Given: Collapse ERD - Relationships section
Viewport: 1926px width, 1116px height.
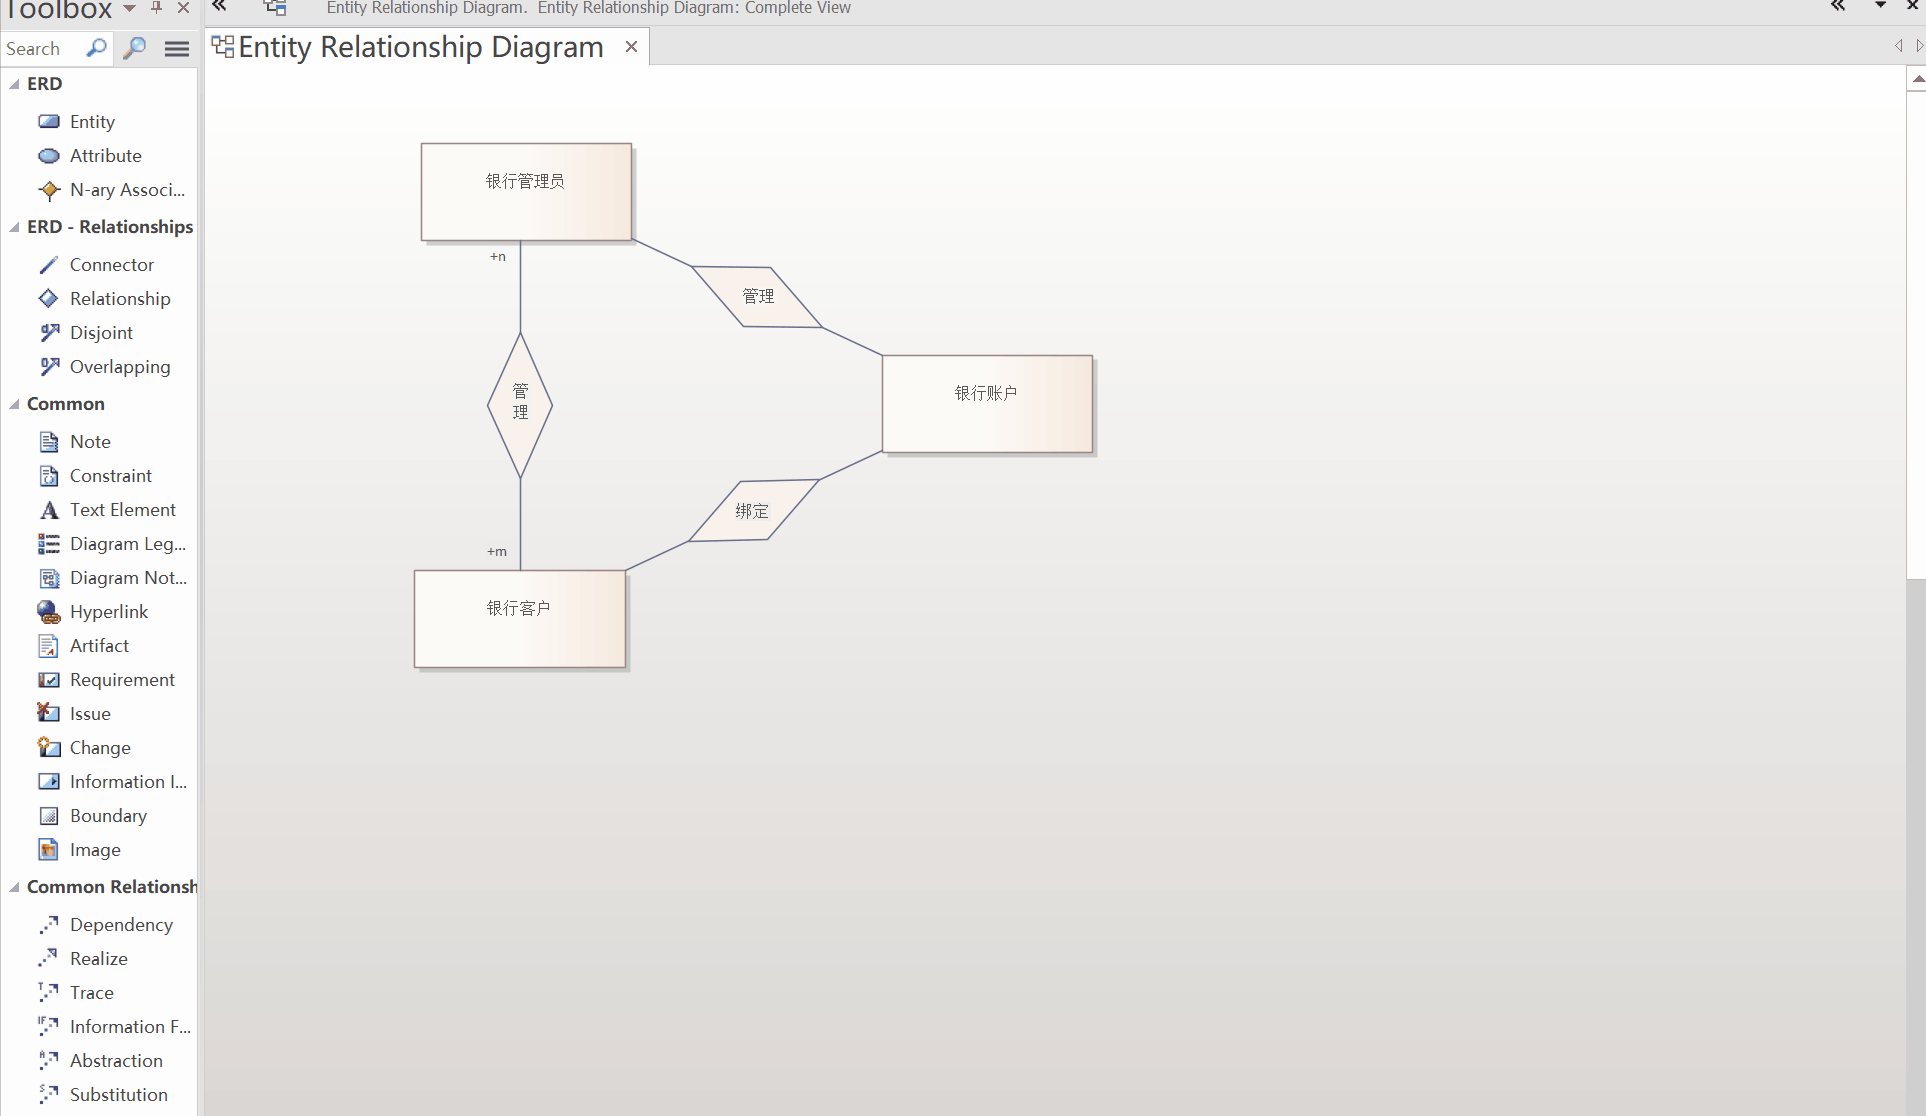Looking at the screenshot, I should (x=14, y=227).
